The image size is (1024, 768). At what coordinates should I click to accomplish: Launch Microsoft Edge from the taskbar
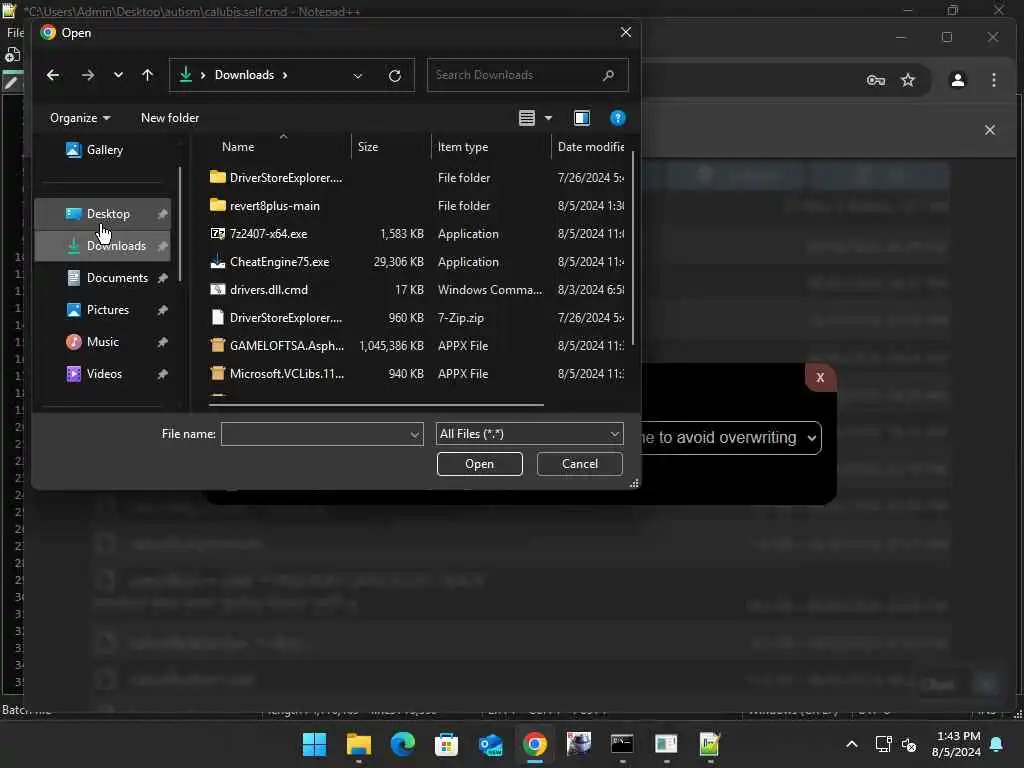pos(402,744)
